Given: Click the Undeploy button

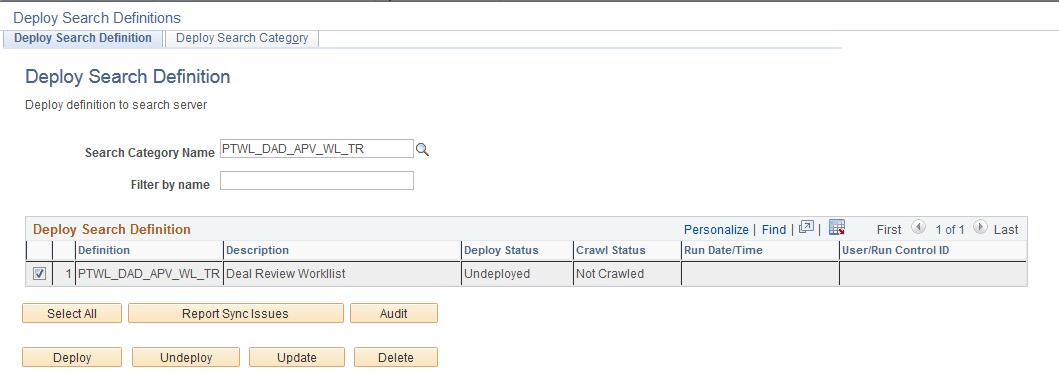Looking at the screenshot, I should (186, 357).
